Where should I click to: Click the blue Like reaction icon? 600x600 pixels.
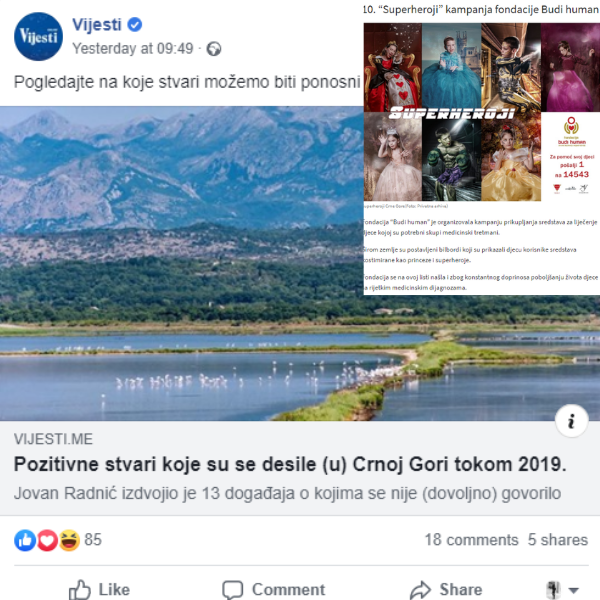25,540
